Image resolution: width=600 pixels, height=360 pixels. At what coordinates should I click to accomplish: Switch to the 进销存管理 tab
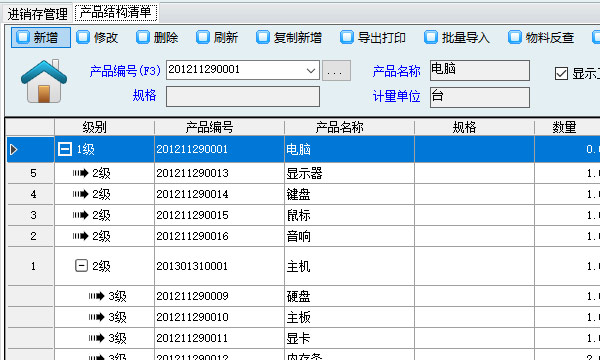[38, 14]
